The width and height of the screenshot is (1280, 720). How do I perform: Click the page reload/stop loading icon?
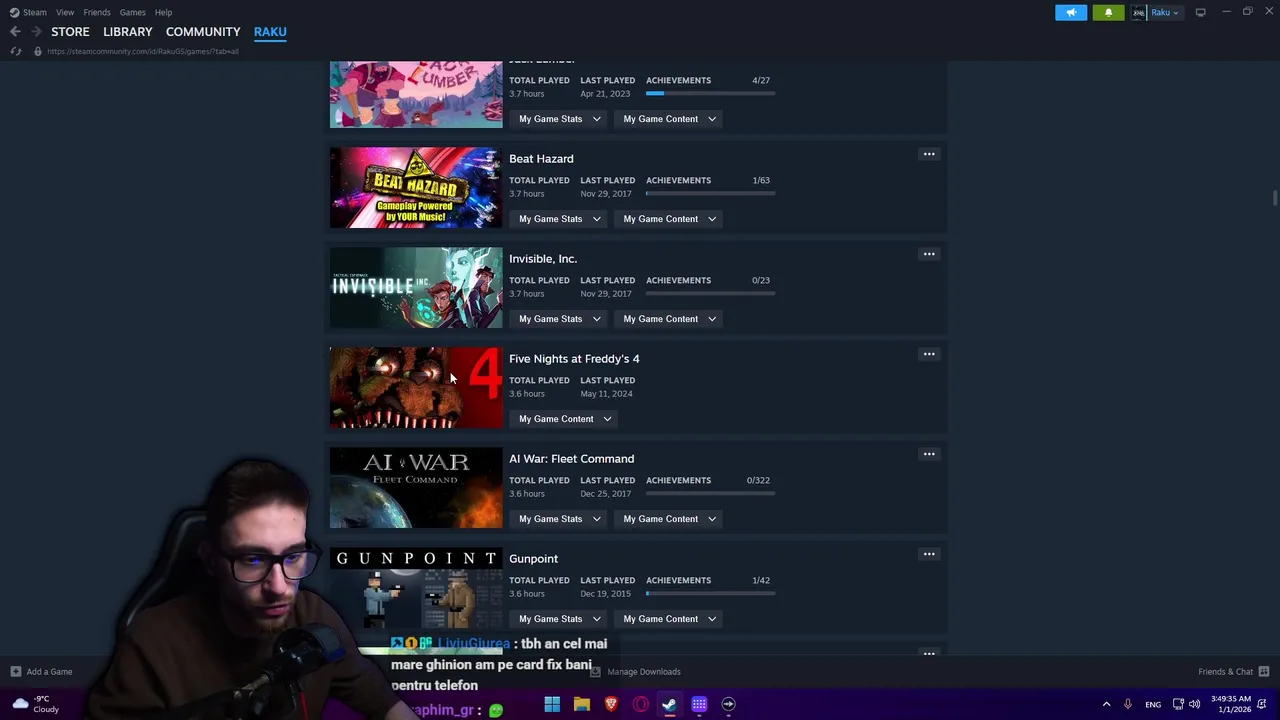coord(15,51)
